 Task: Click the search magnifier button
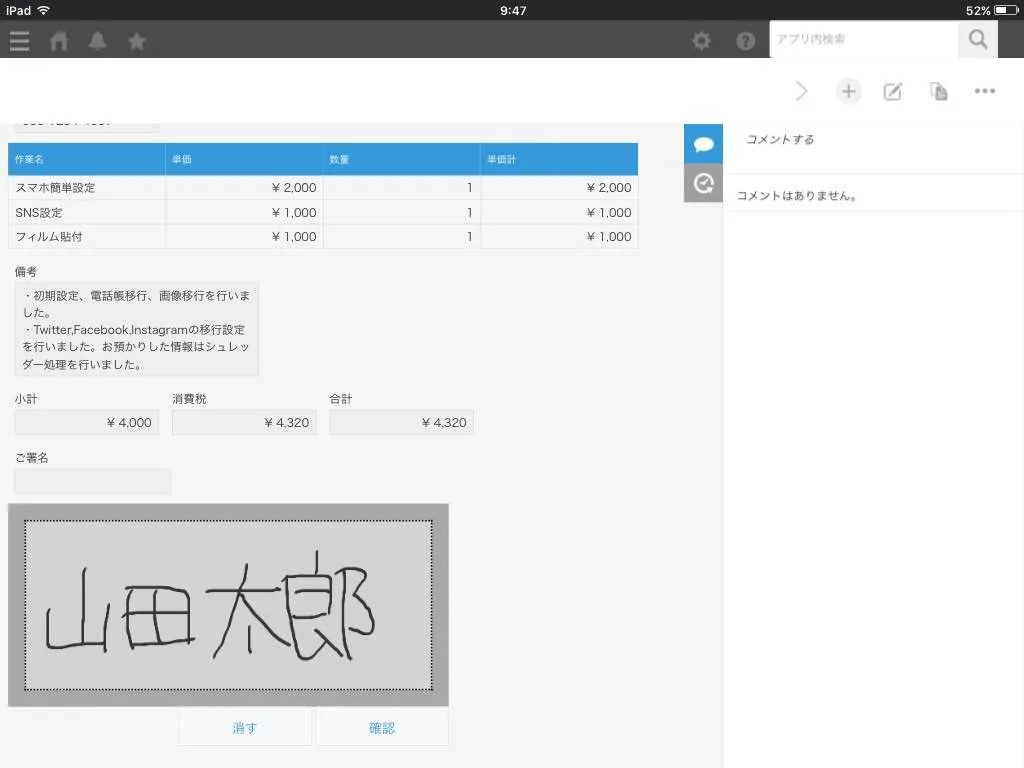(977, 40)
